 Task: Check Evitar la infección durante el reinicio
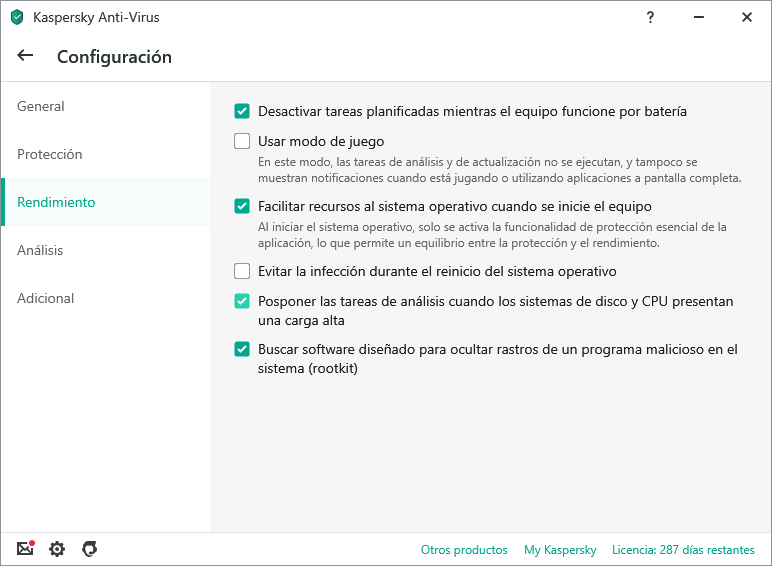242,271
